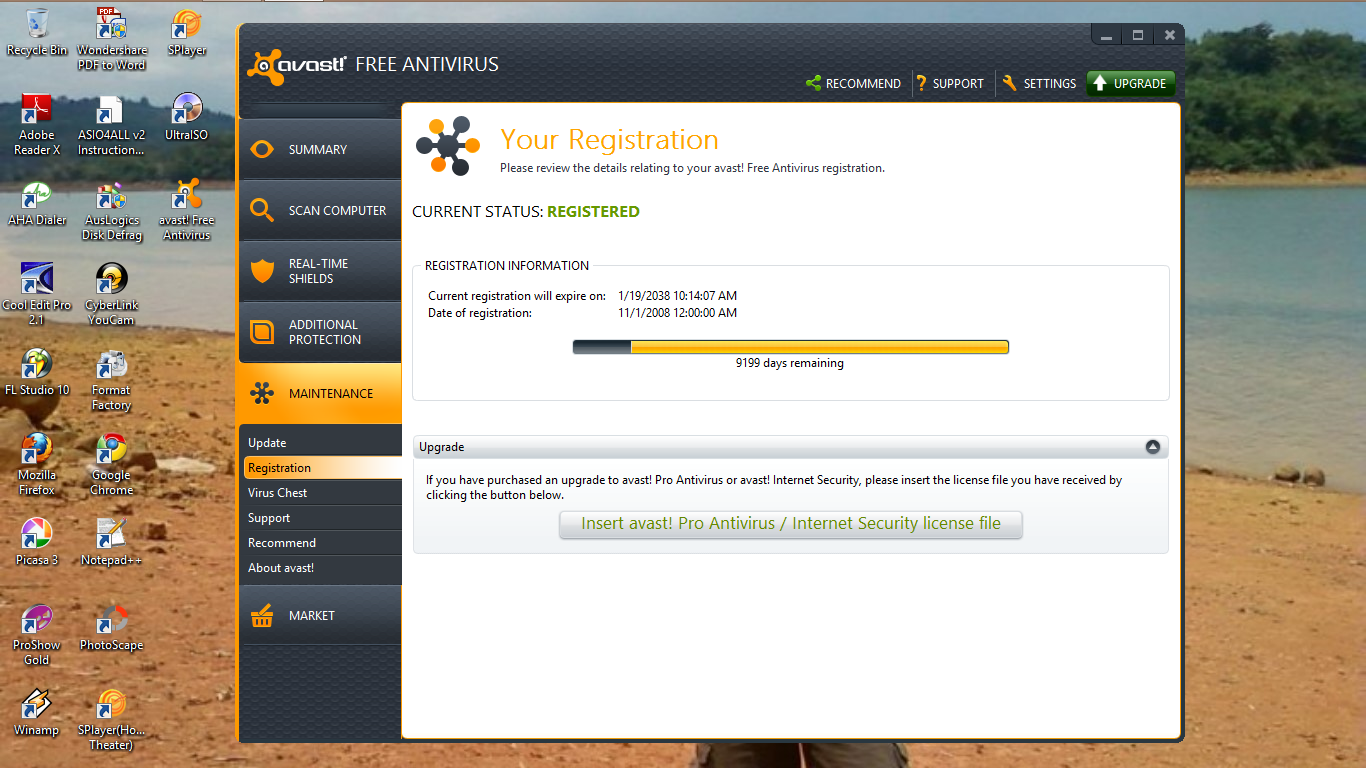The image size is (1366, 768).
Task: Launch Wondershare PDF to Word shortcut
Action: 111,38
